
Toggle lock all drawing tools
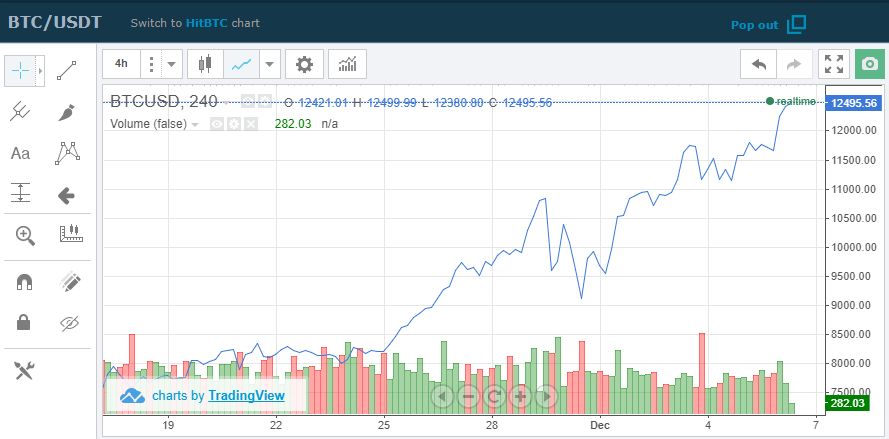(x=23, y=322)
